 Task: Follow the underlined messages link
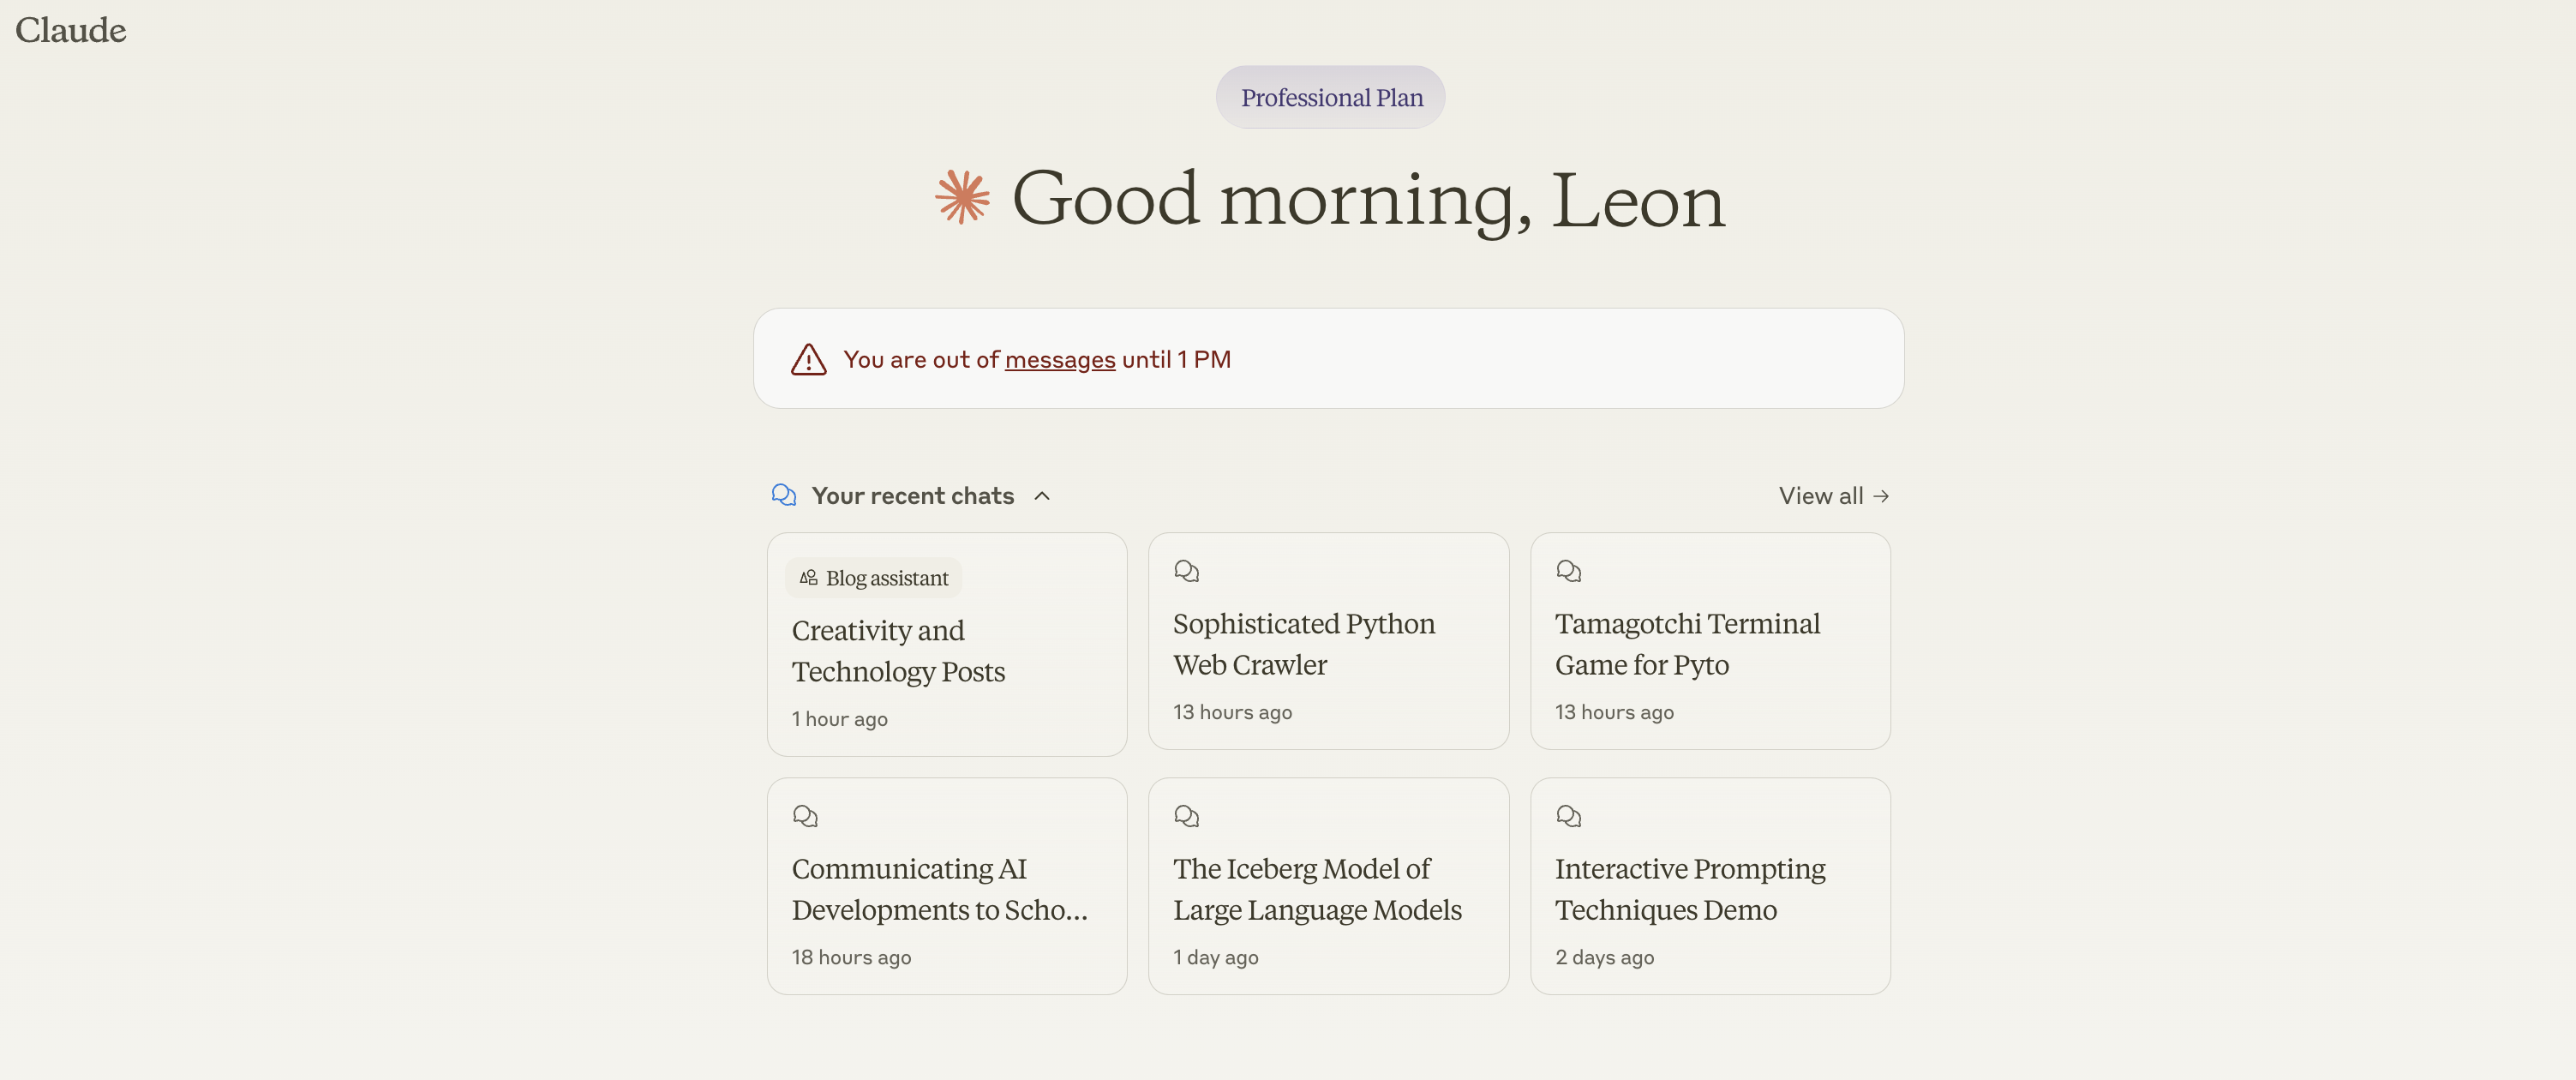pyautogui.click(x=1060, y=360)
